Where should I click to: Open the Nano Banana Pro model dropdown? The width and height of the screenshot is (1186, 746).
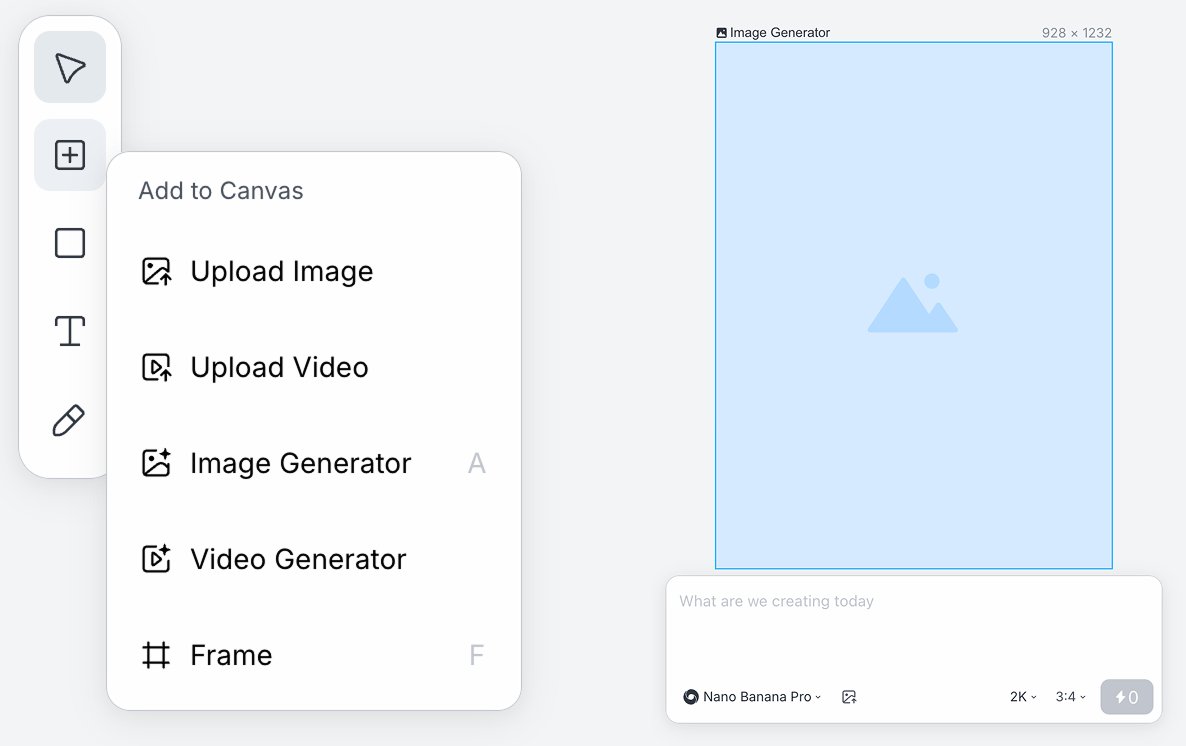pyautogui.click(x=752, y=697)
